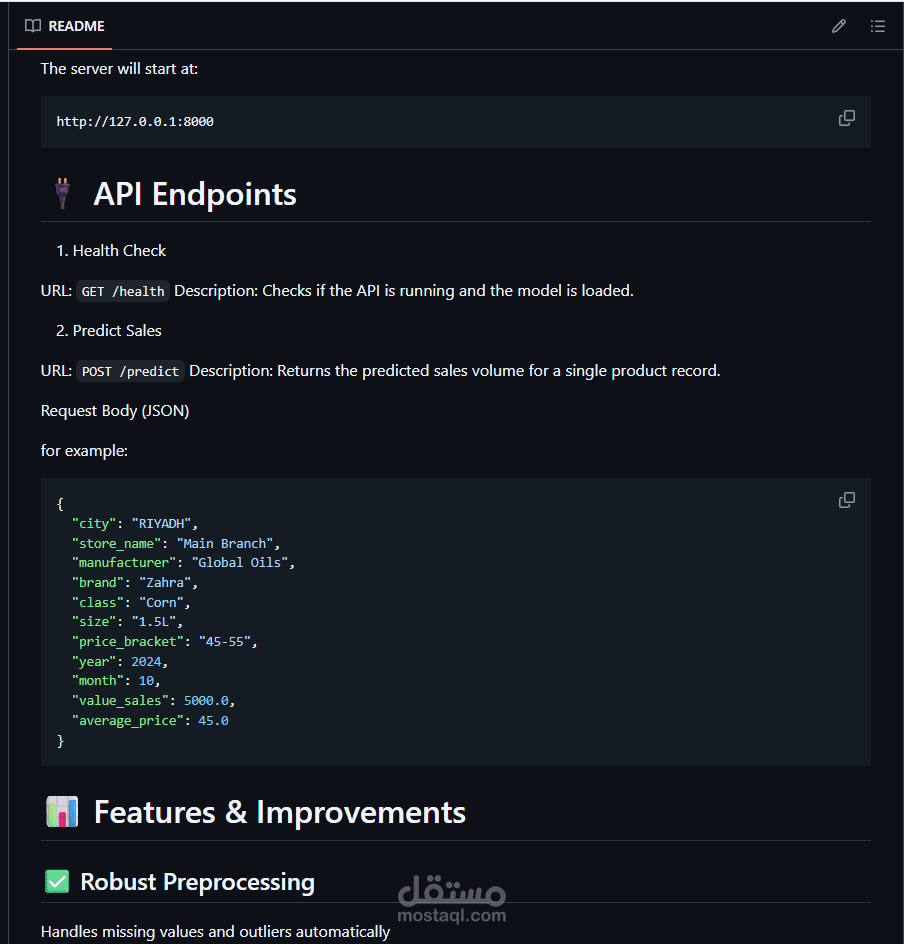Open the README outline list icon
This screenshot has width=904, height=944.
(x=877, y=26)
